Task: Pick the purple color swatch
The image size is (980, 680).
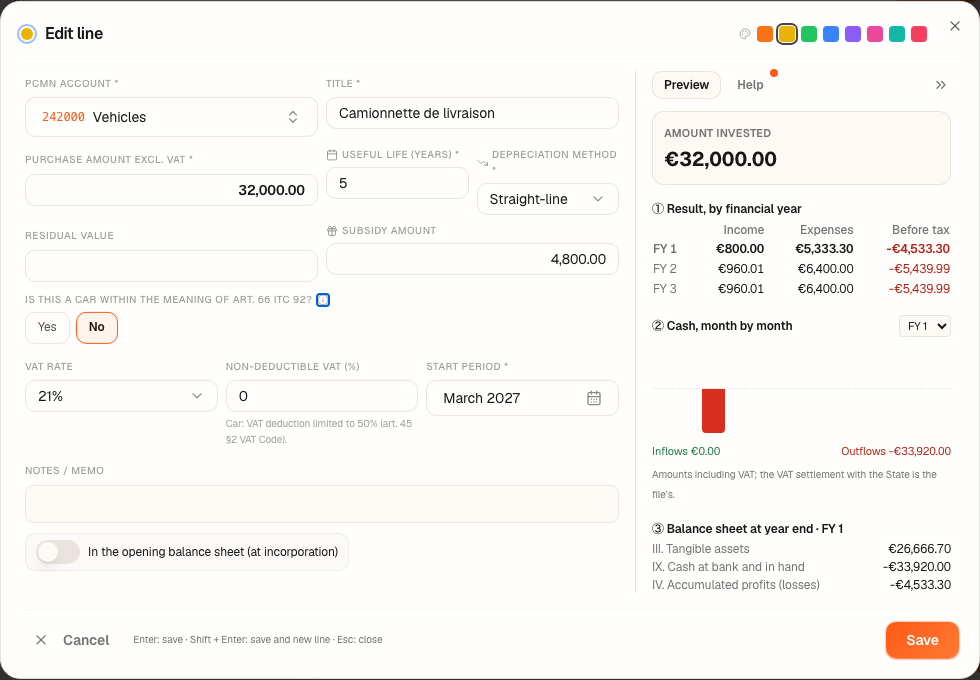Action: 852,34
